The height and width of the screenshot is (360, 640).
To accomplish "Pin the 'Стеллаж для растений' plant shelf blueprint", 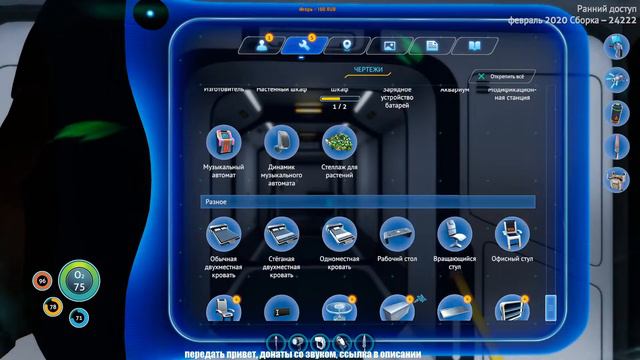I will (339, 142).
